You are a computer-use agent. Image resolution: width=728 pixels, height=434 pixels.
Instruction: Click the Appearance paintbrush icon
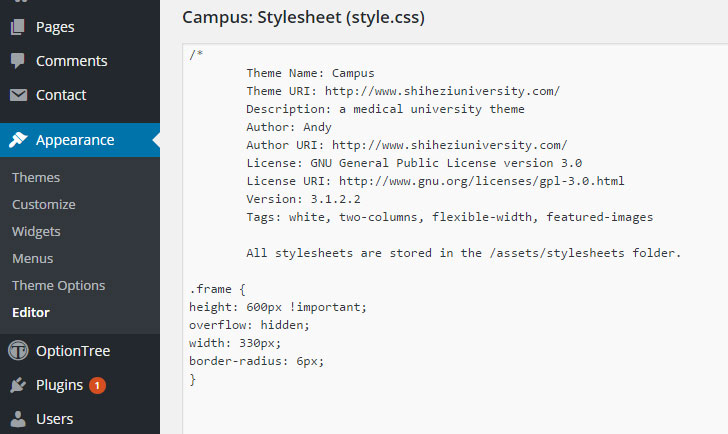coord(18,139)
